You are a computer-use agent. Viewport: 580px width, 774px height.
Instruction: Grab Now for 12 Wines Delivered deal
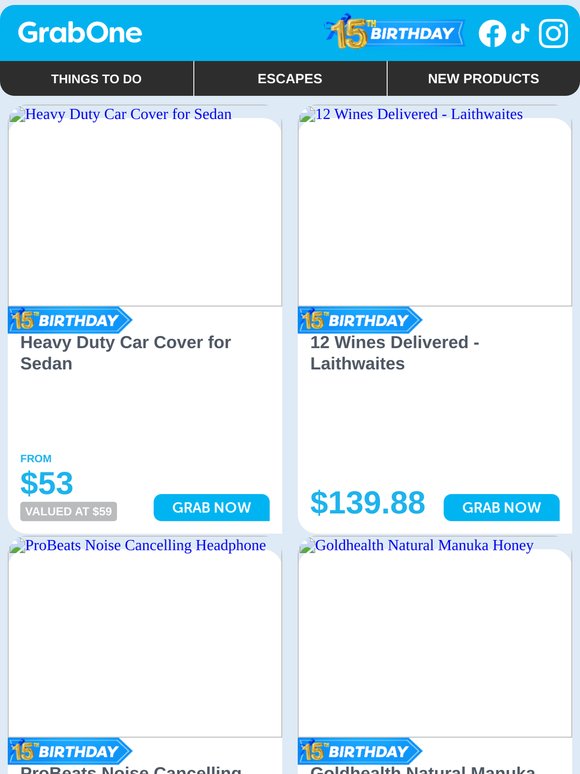tap(502, 507)
